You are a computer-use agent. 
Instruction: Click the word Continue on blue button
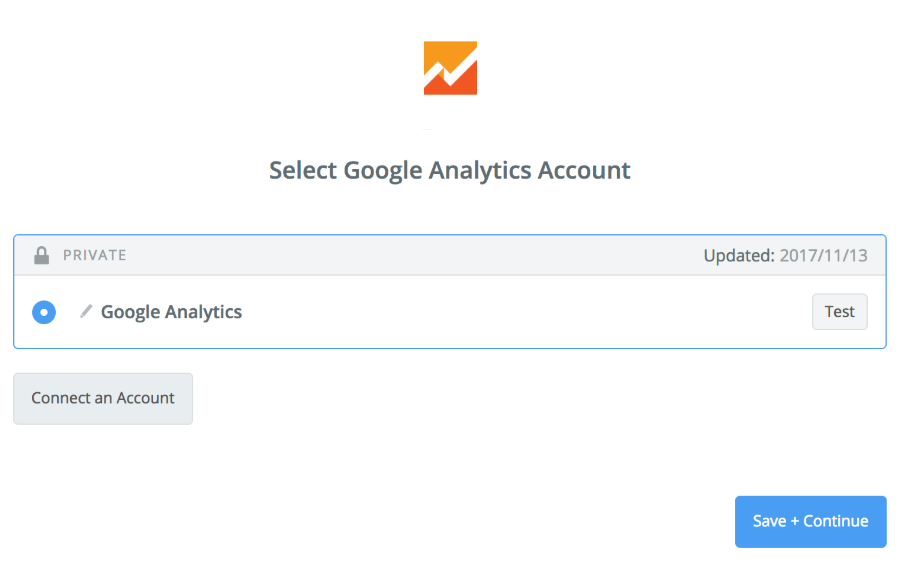coord(835,521)
